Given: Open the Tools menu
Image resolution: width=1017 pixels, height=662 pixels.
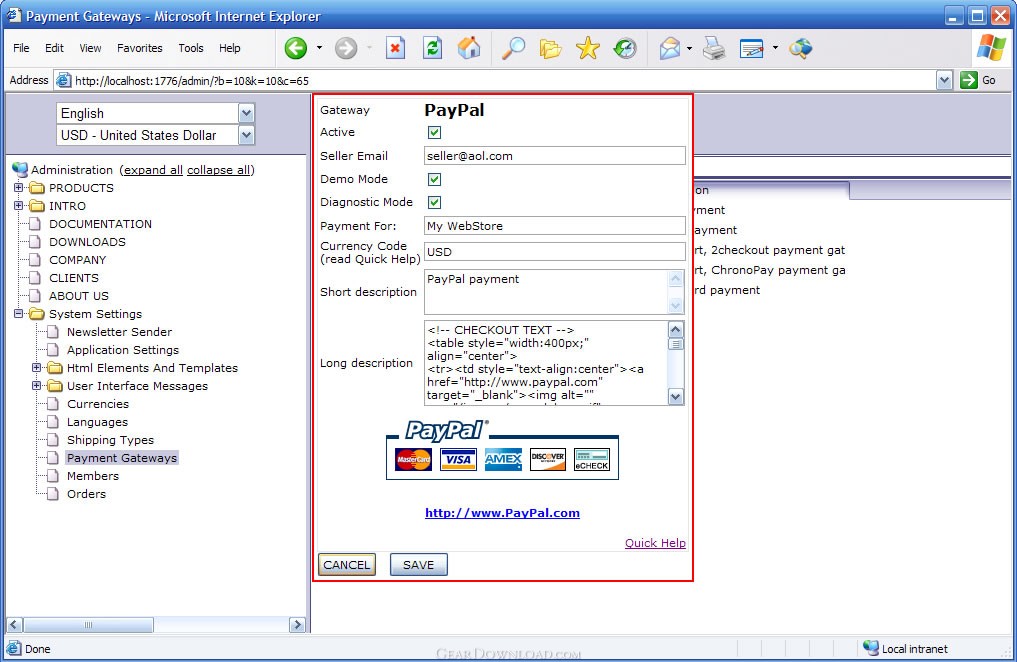Looking at the screenshot, I should click(x=191, y=48).
